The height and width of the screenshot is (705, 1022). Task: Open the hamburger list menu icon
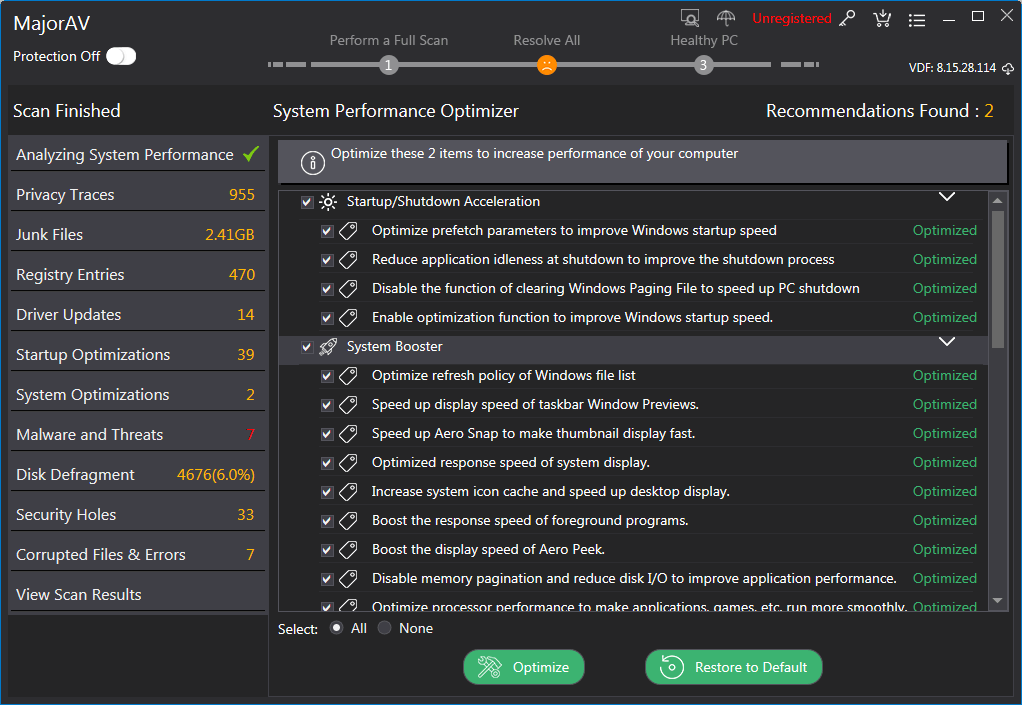(x=917, y=20)
